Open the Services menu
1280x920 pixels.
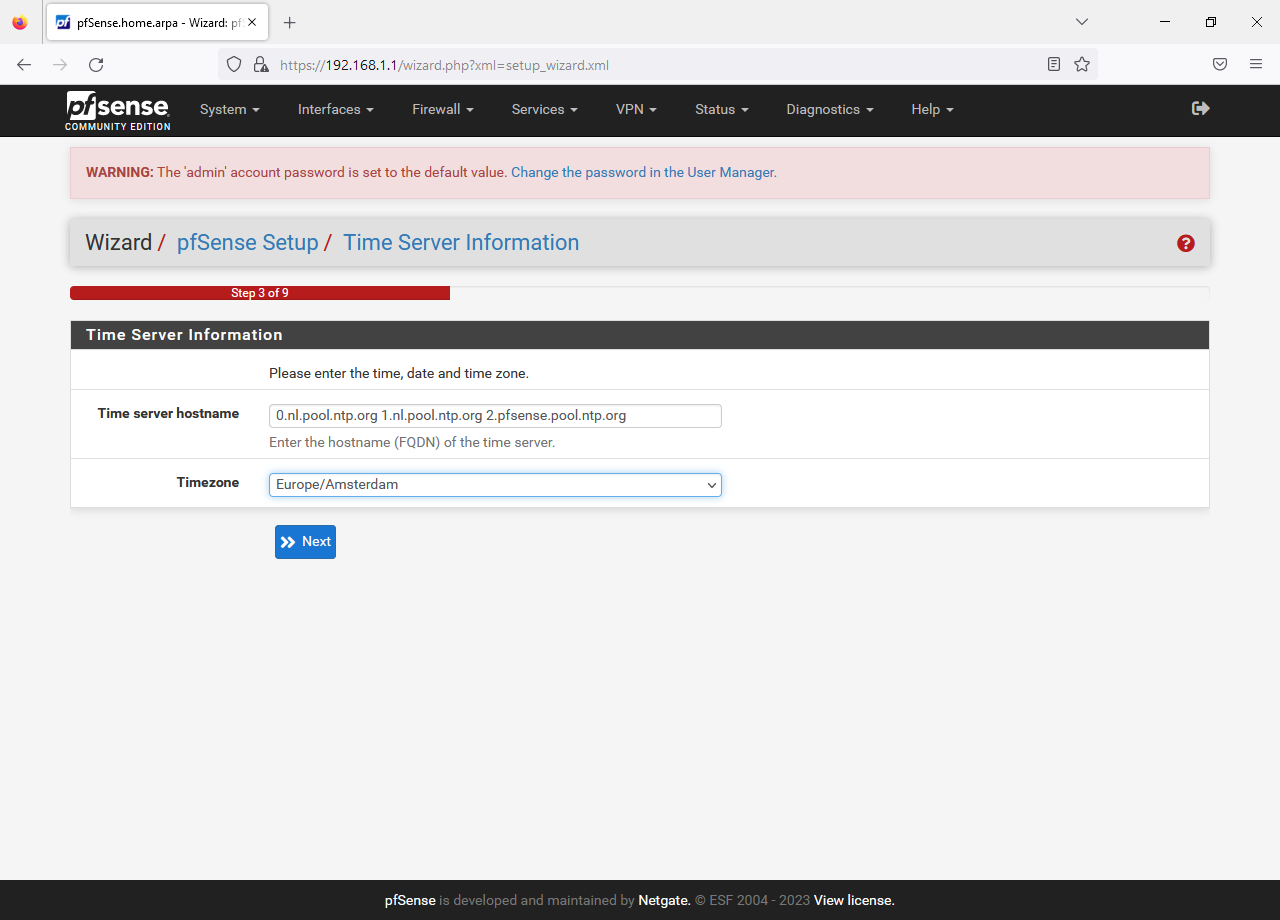[545, 110]
